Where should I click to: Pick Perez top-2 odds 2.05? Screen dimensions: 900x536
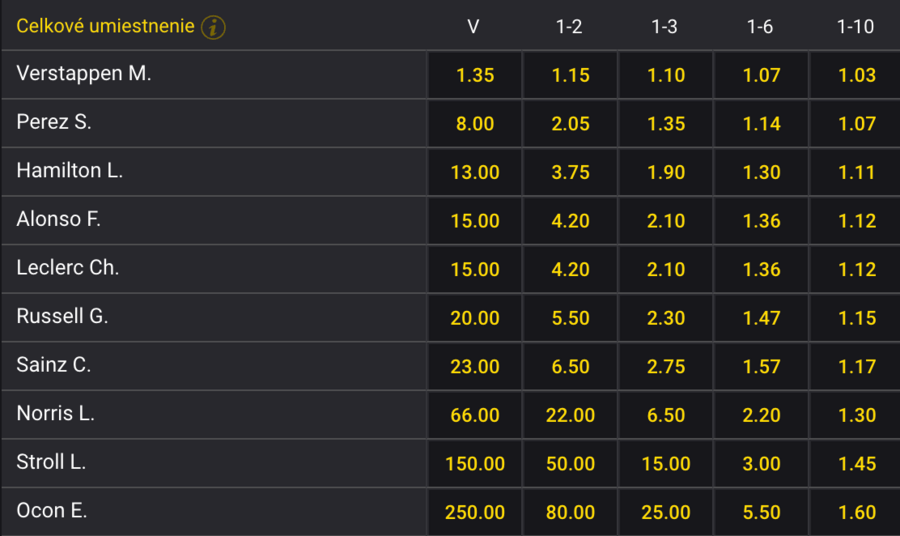(570, 124)
